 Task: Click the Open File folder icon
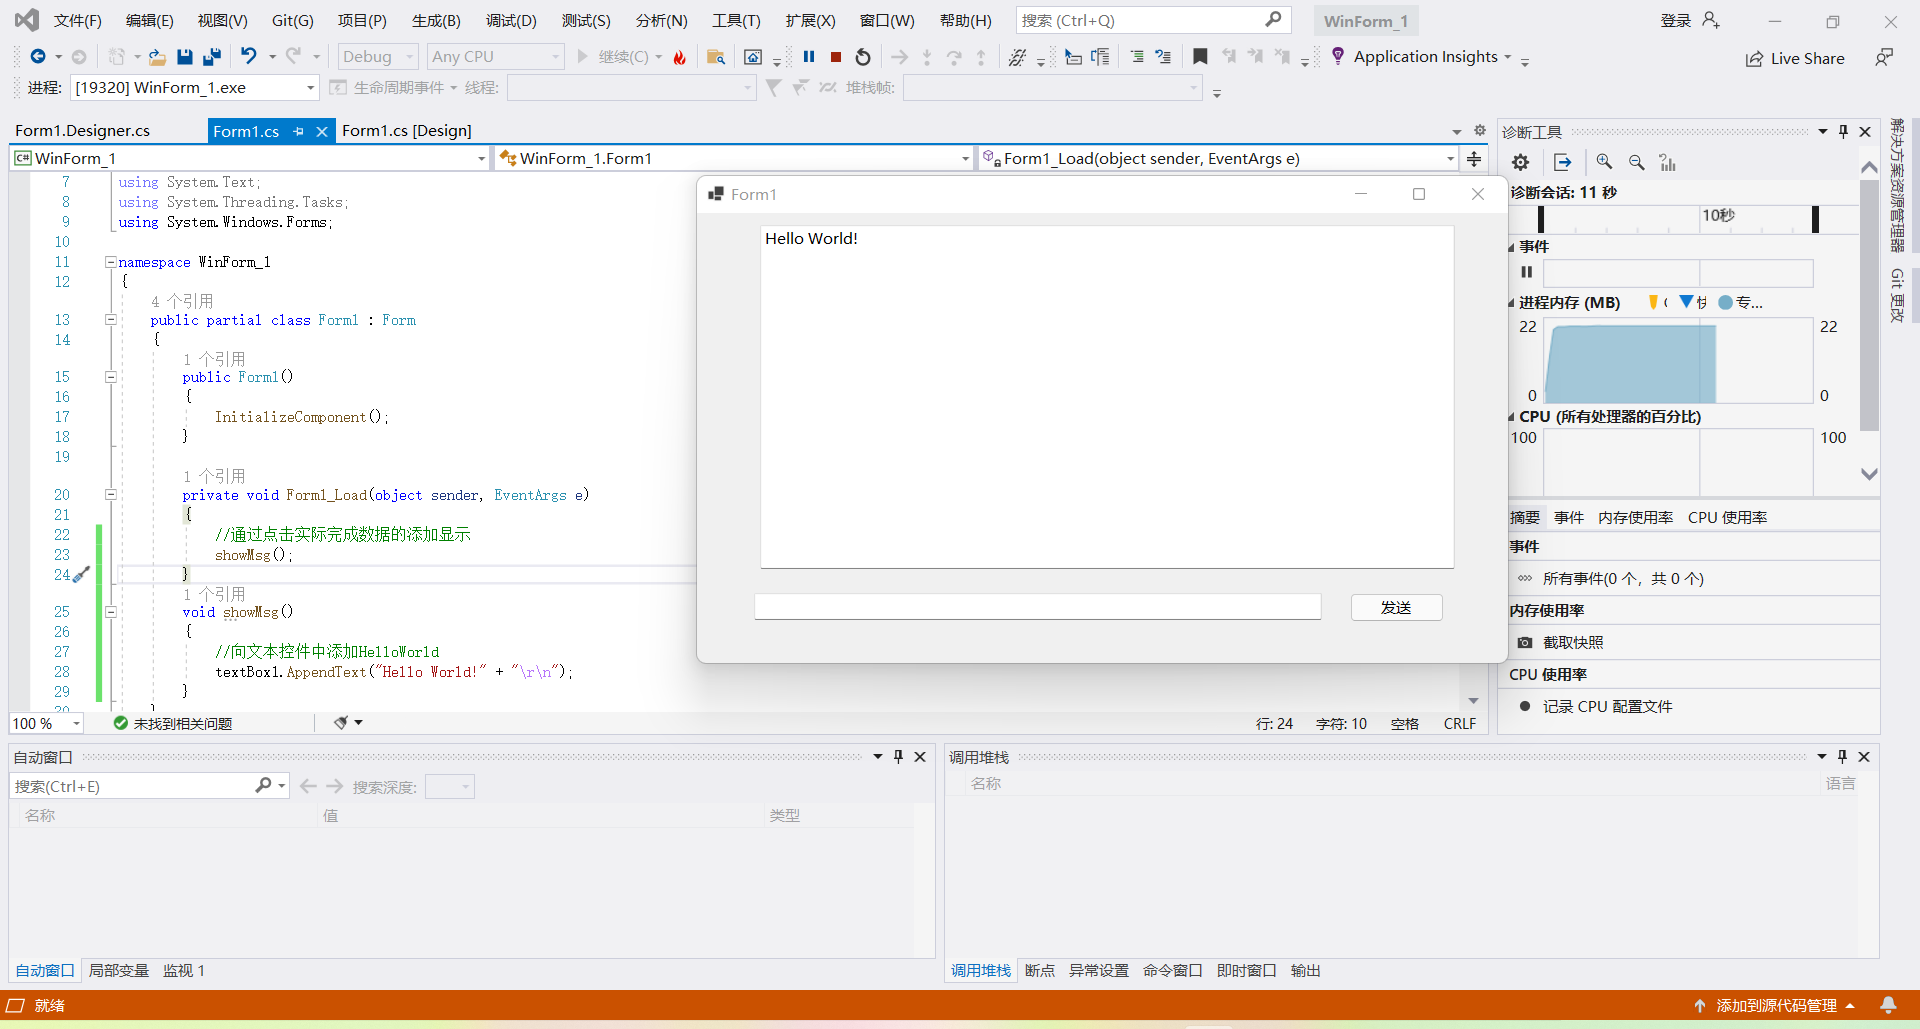click(157, 57)
